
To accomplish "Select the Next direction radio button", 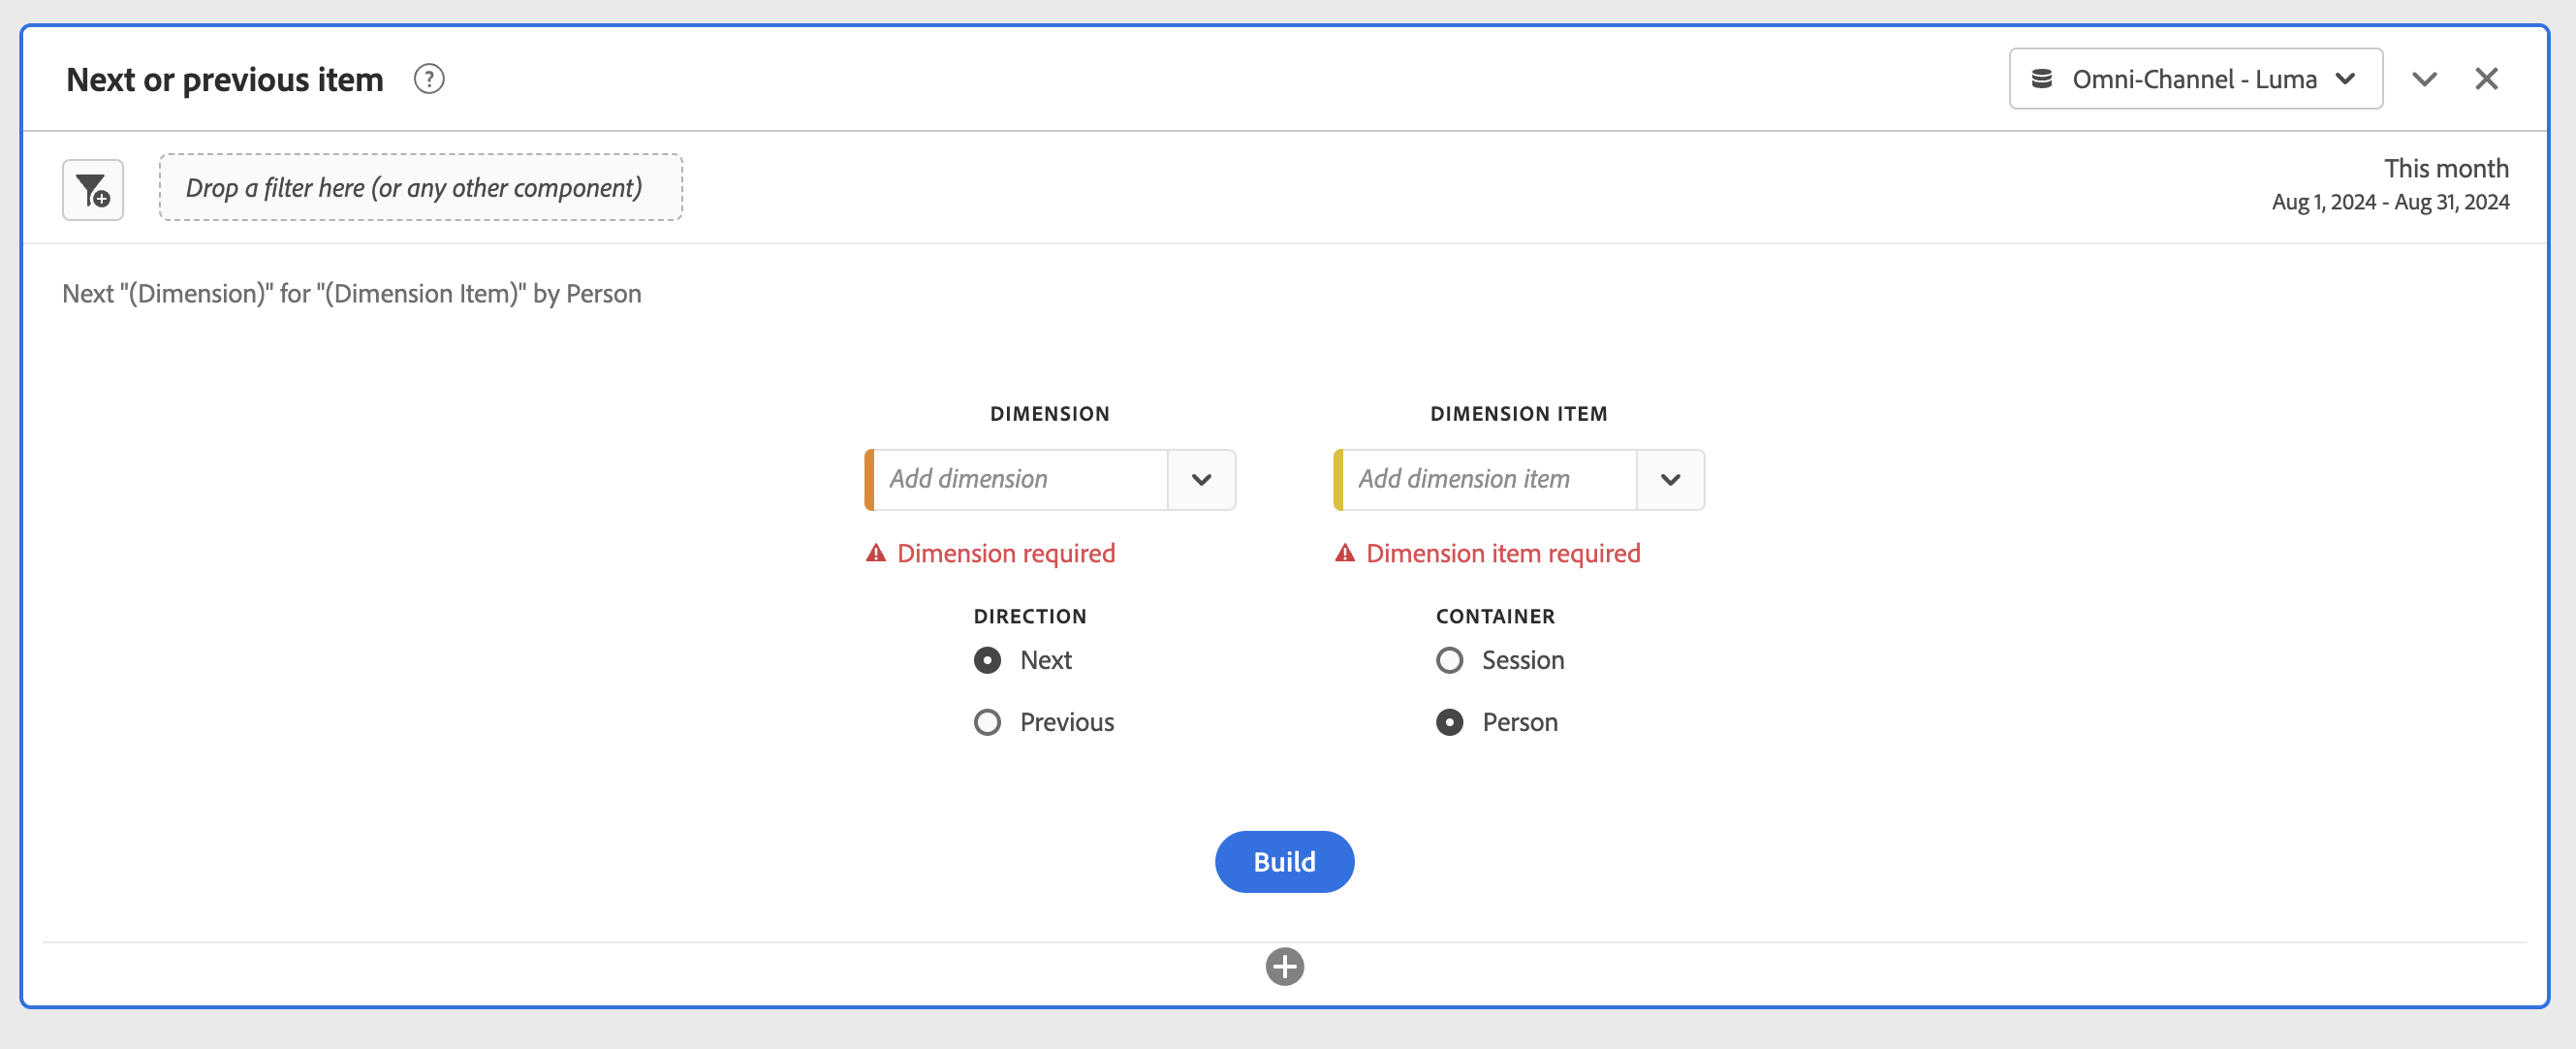I will click(987, 660).
